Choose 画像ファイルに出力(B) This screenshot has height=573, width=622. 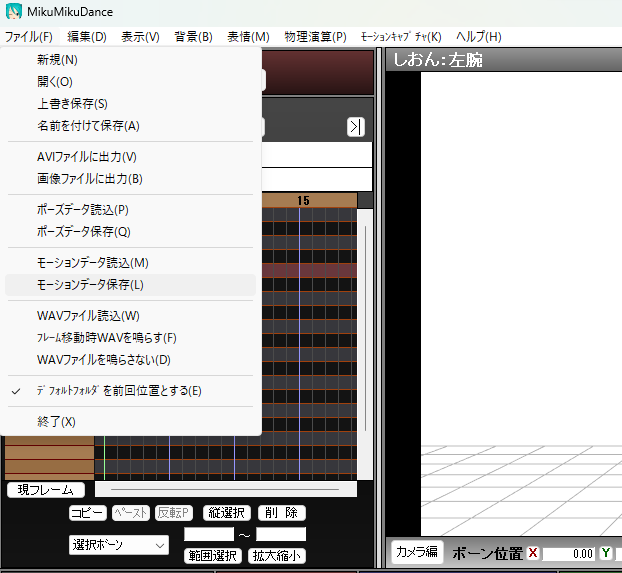pyautogui.click(x=131, y=179)
